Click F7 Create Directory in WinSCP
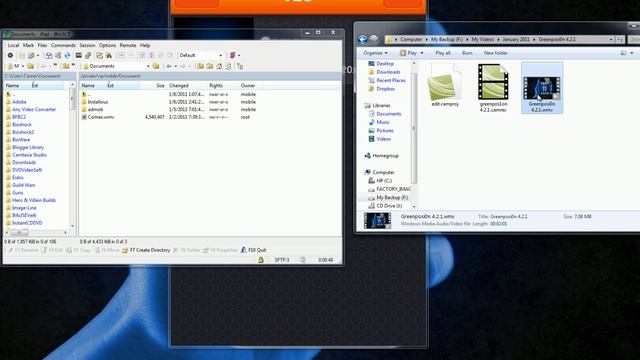This screenshot has width=640, height=360. [x=146, y=250]
